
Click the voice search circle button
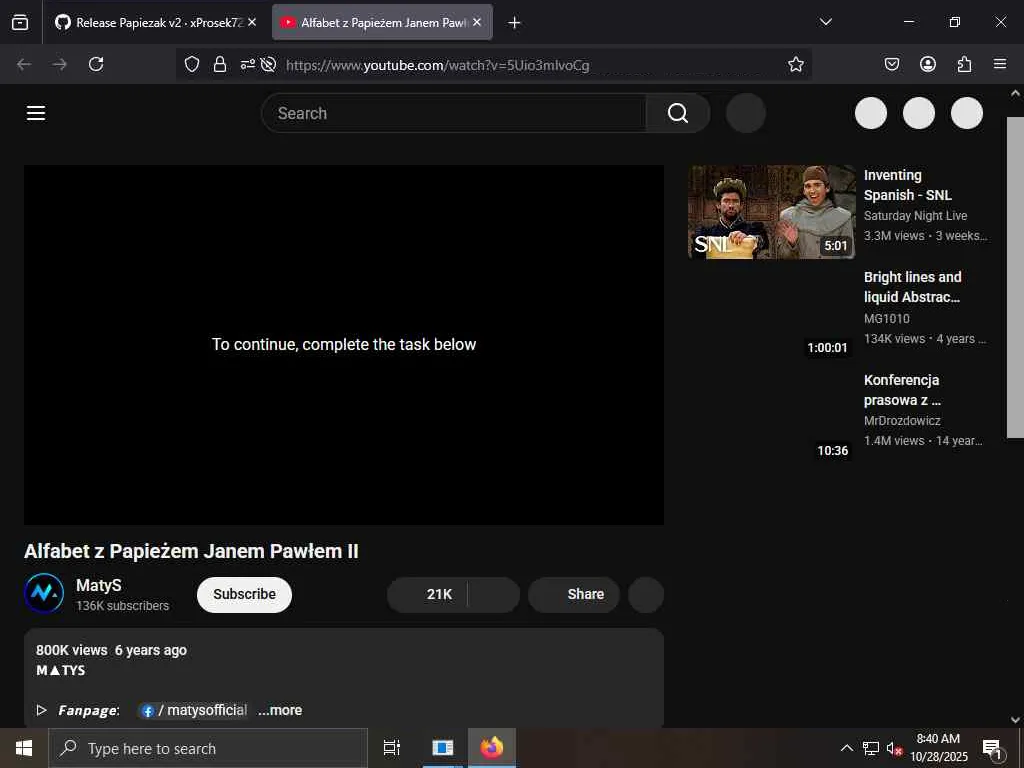pos(746,113)
